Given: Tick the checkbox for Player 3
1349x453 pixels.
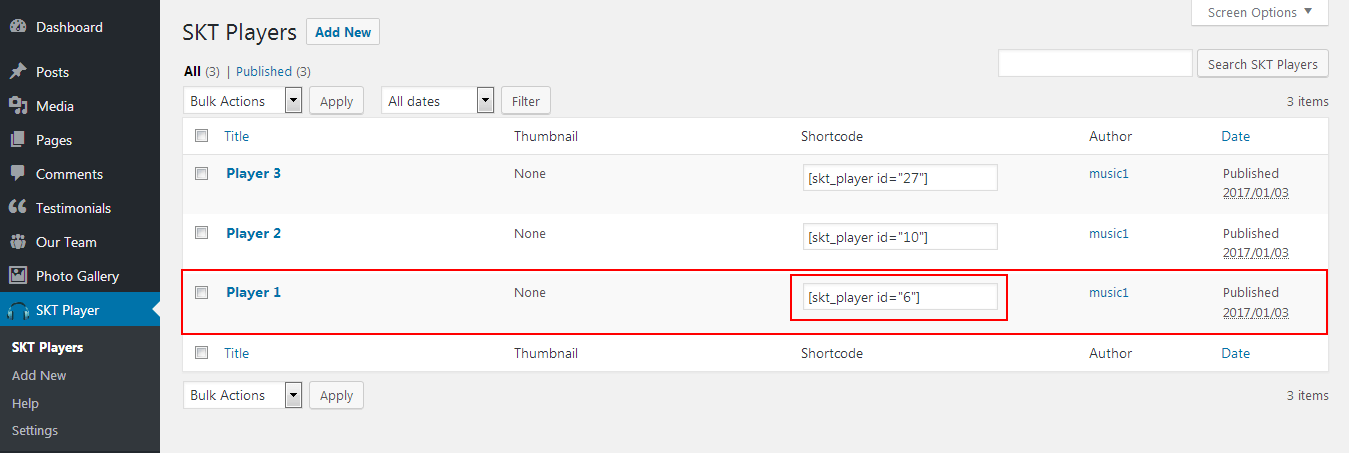Looking at the screenshot, I should click(x=202, y=173).
